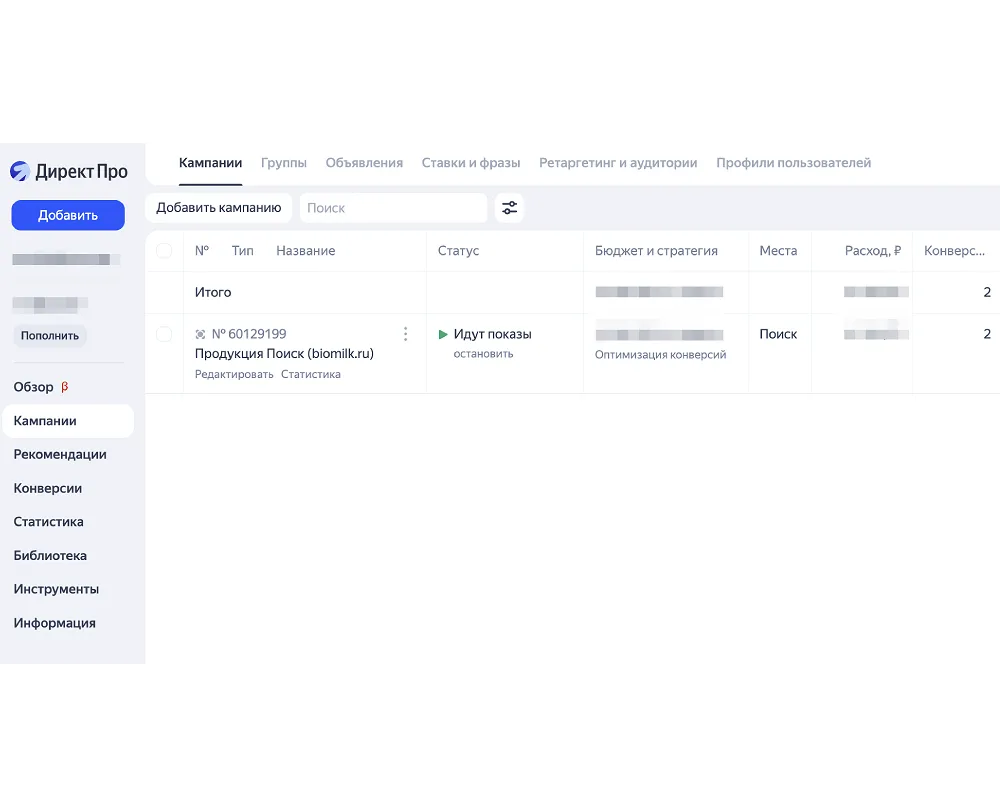Screen dimensions: 1000x806
Task: Click the green play status icon
Action: tap(443, 334)
